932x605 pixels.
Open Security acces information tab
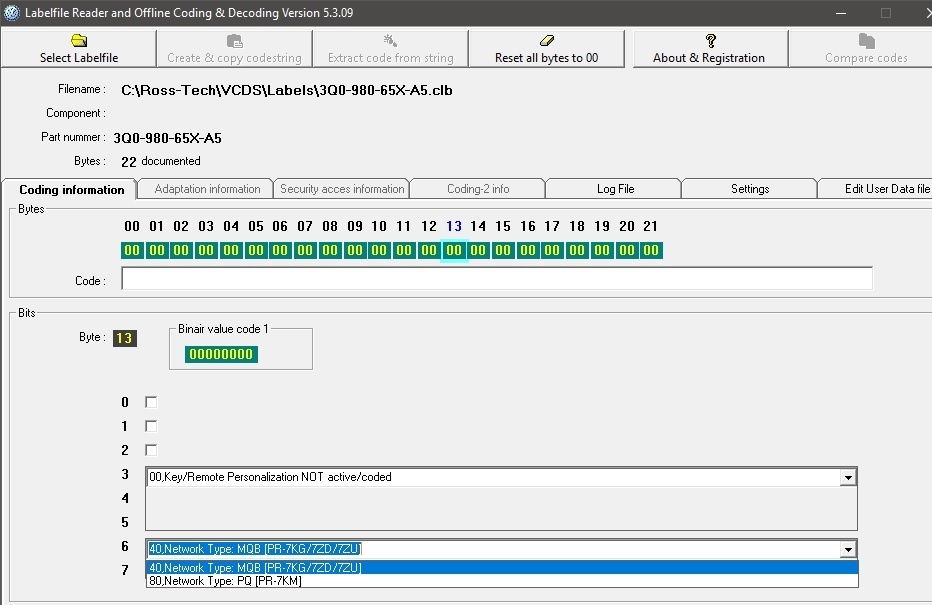(x=342, y=189)
